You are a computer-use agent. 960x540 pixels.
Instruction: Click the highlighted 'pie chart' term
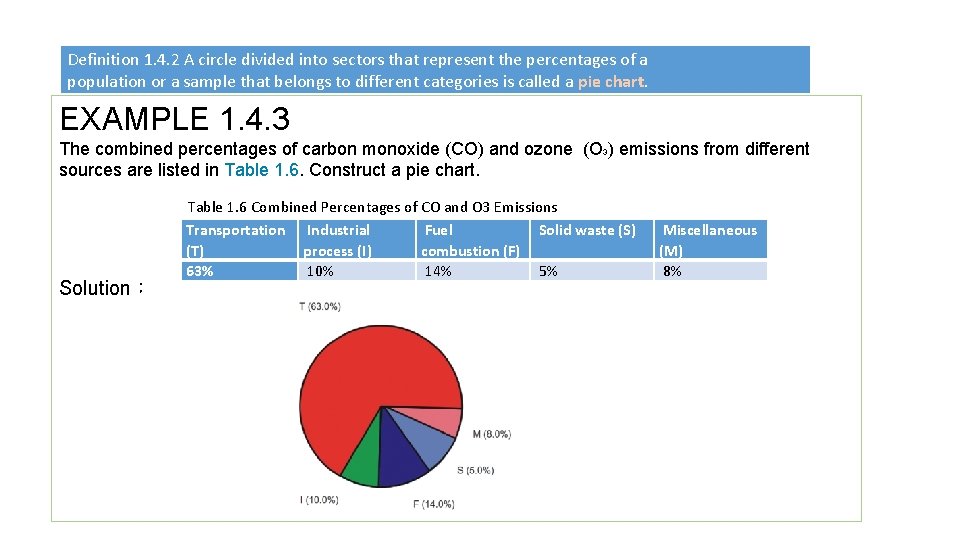click(611, 81)
